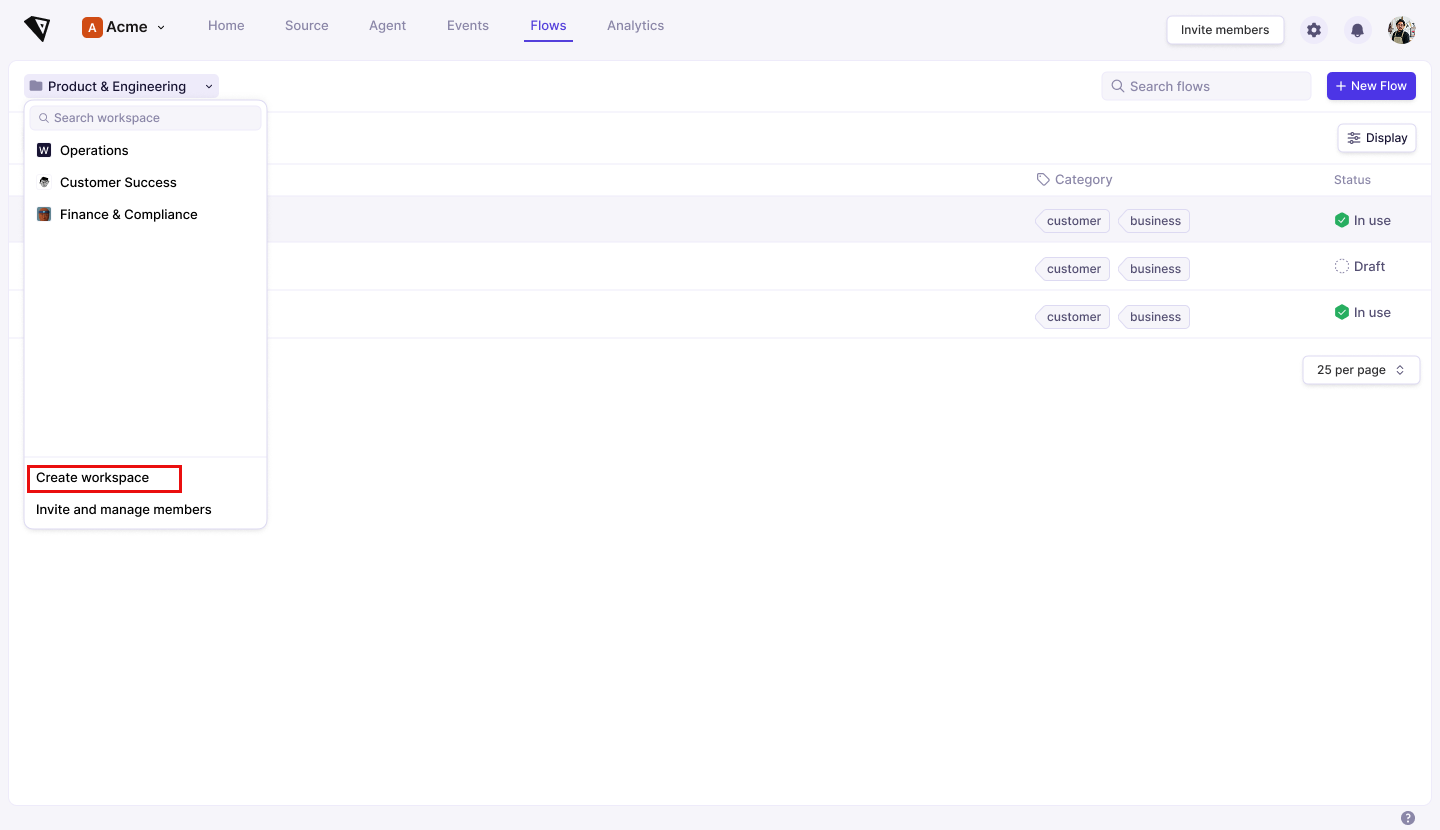Screen dimensions: 1440x830
Task: Click the app logo in top-left corner
Action: pos(37,29)
